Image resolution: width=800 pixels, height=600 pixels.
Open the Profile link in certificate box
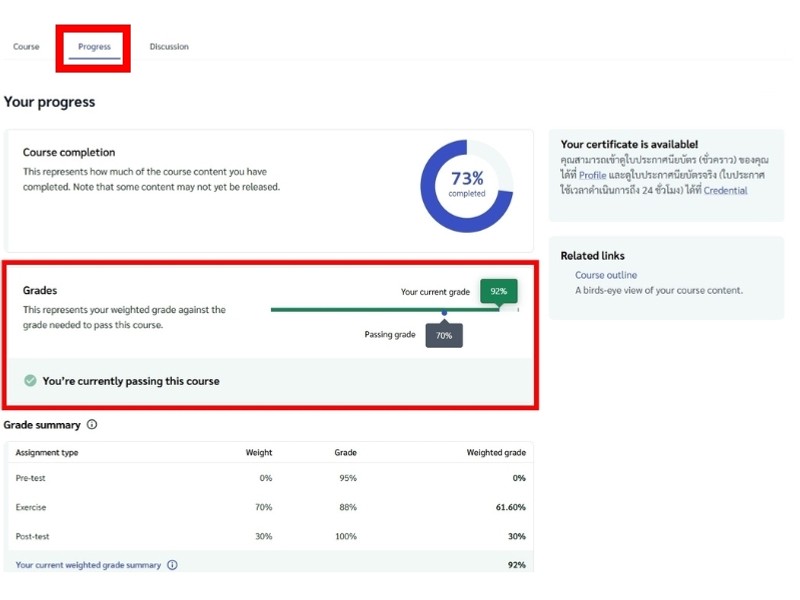[592, 175]
